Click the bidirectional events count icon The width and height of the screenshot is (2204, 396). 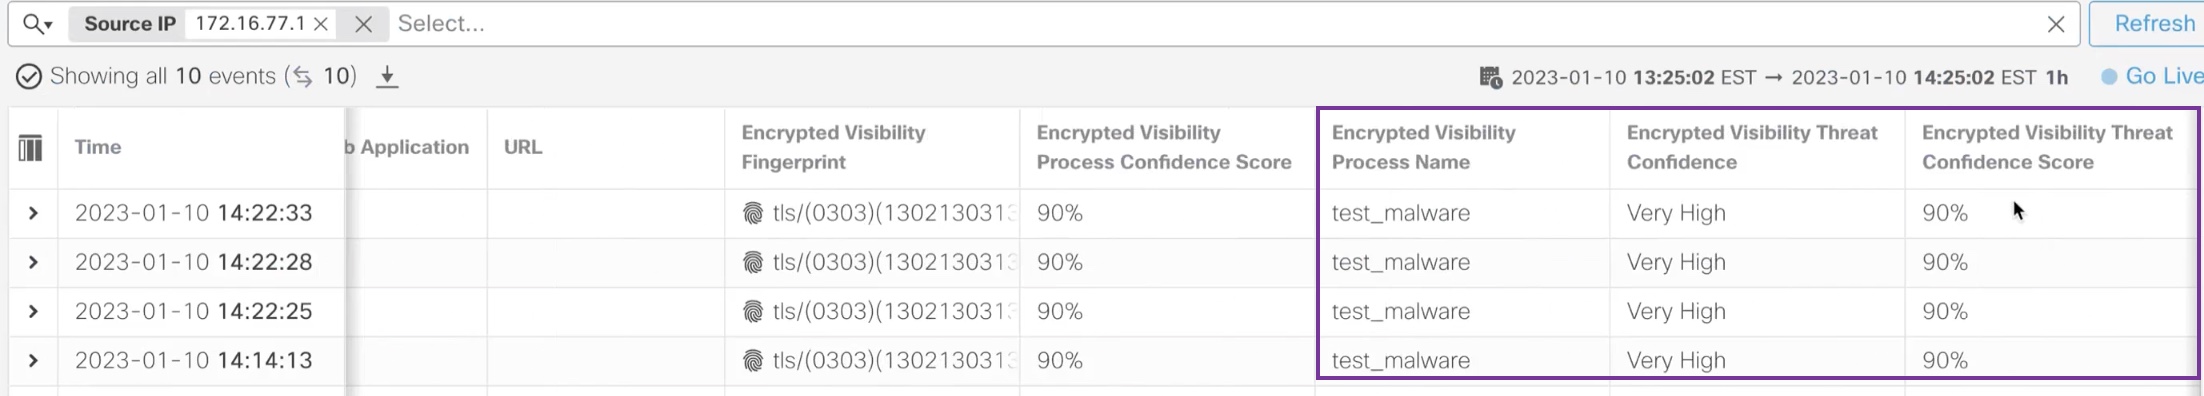point(302,77)
